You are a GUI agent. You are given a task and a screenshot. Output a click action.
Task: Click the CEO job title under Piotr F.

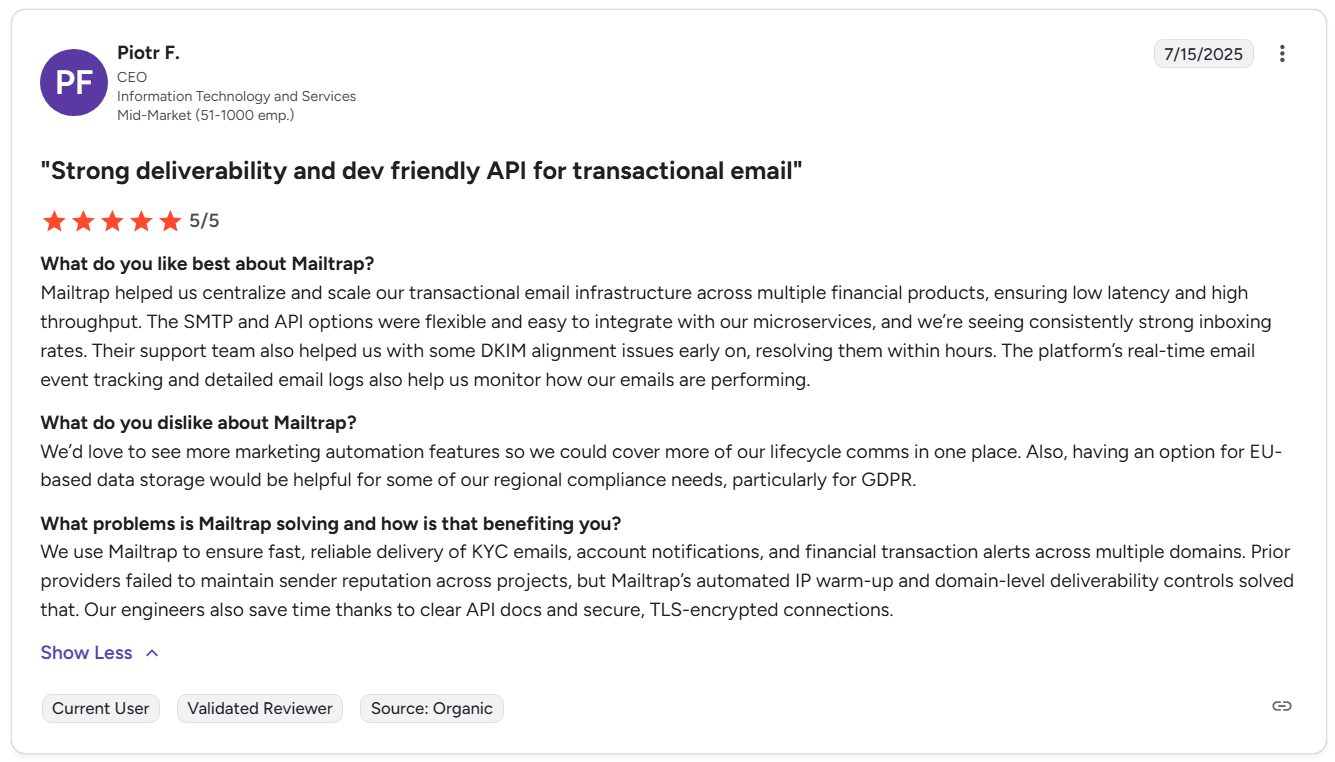[131, 76]
